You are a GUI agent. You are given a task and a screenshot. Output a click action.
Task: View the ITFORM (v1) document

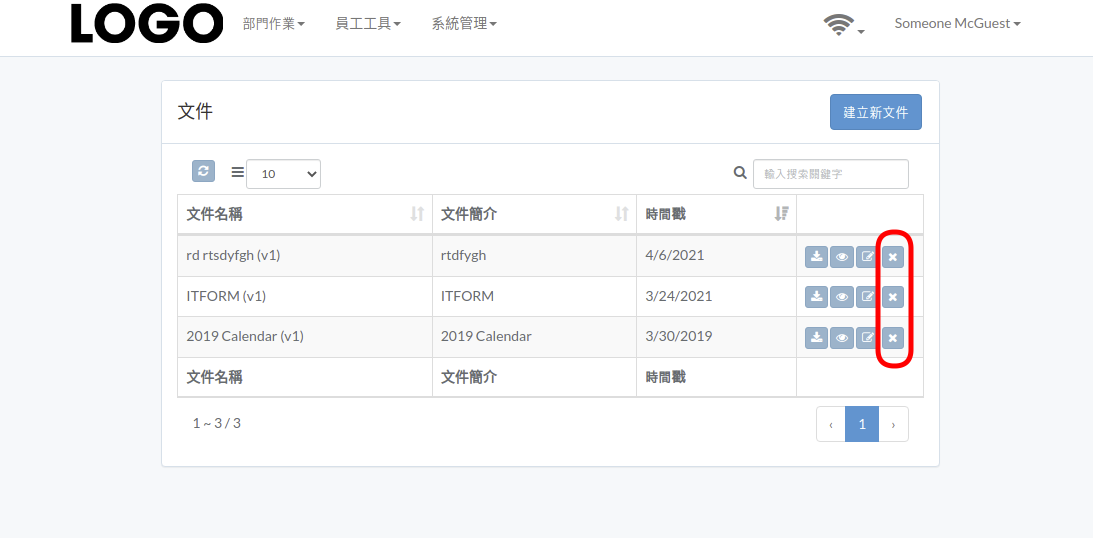(x=842, y=298)
